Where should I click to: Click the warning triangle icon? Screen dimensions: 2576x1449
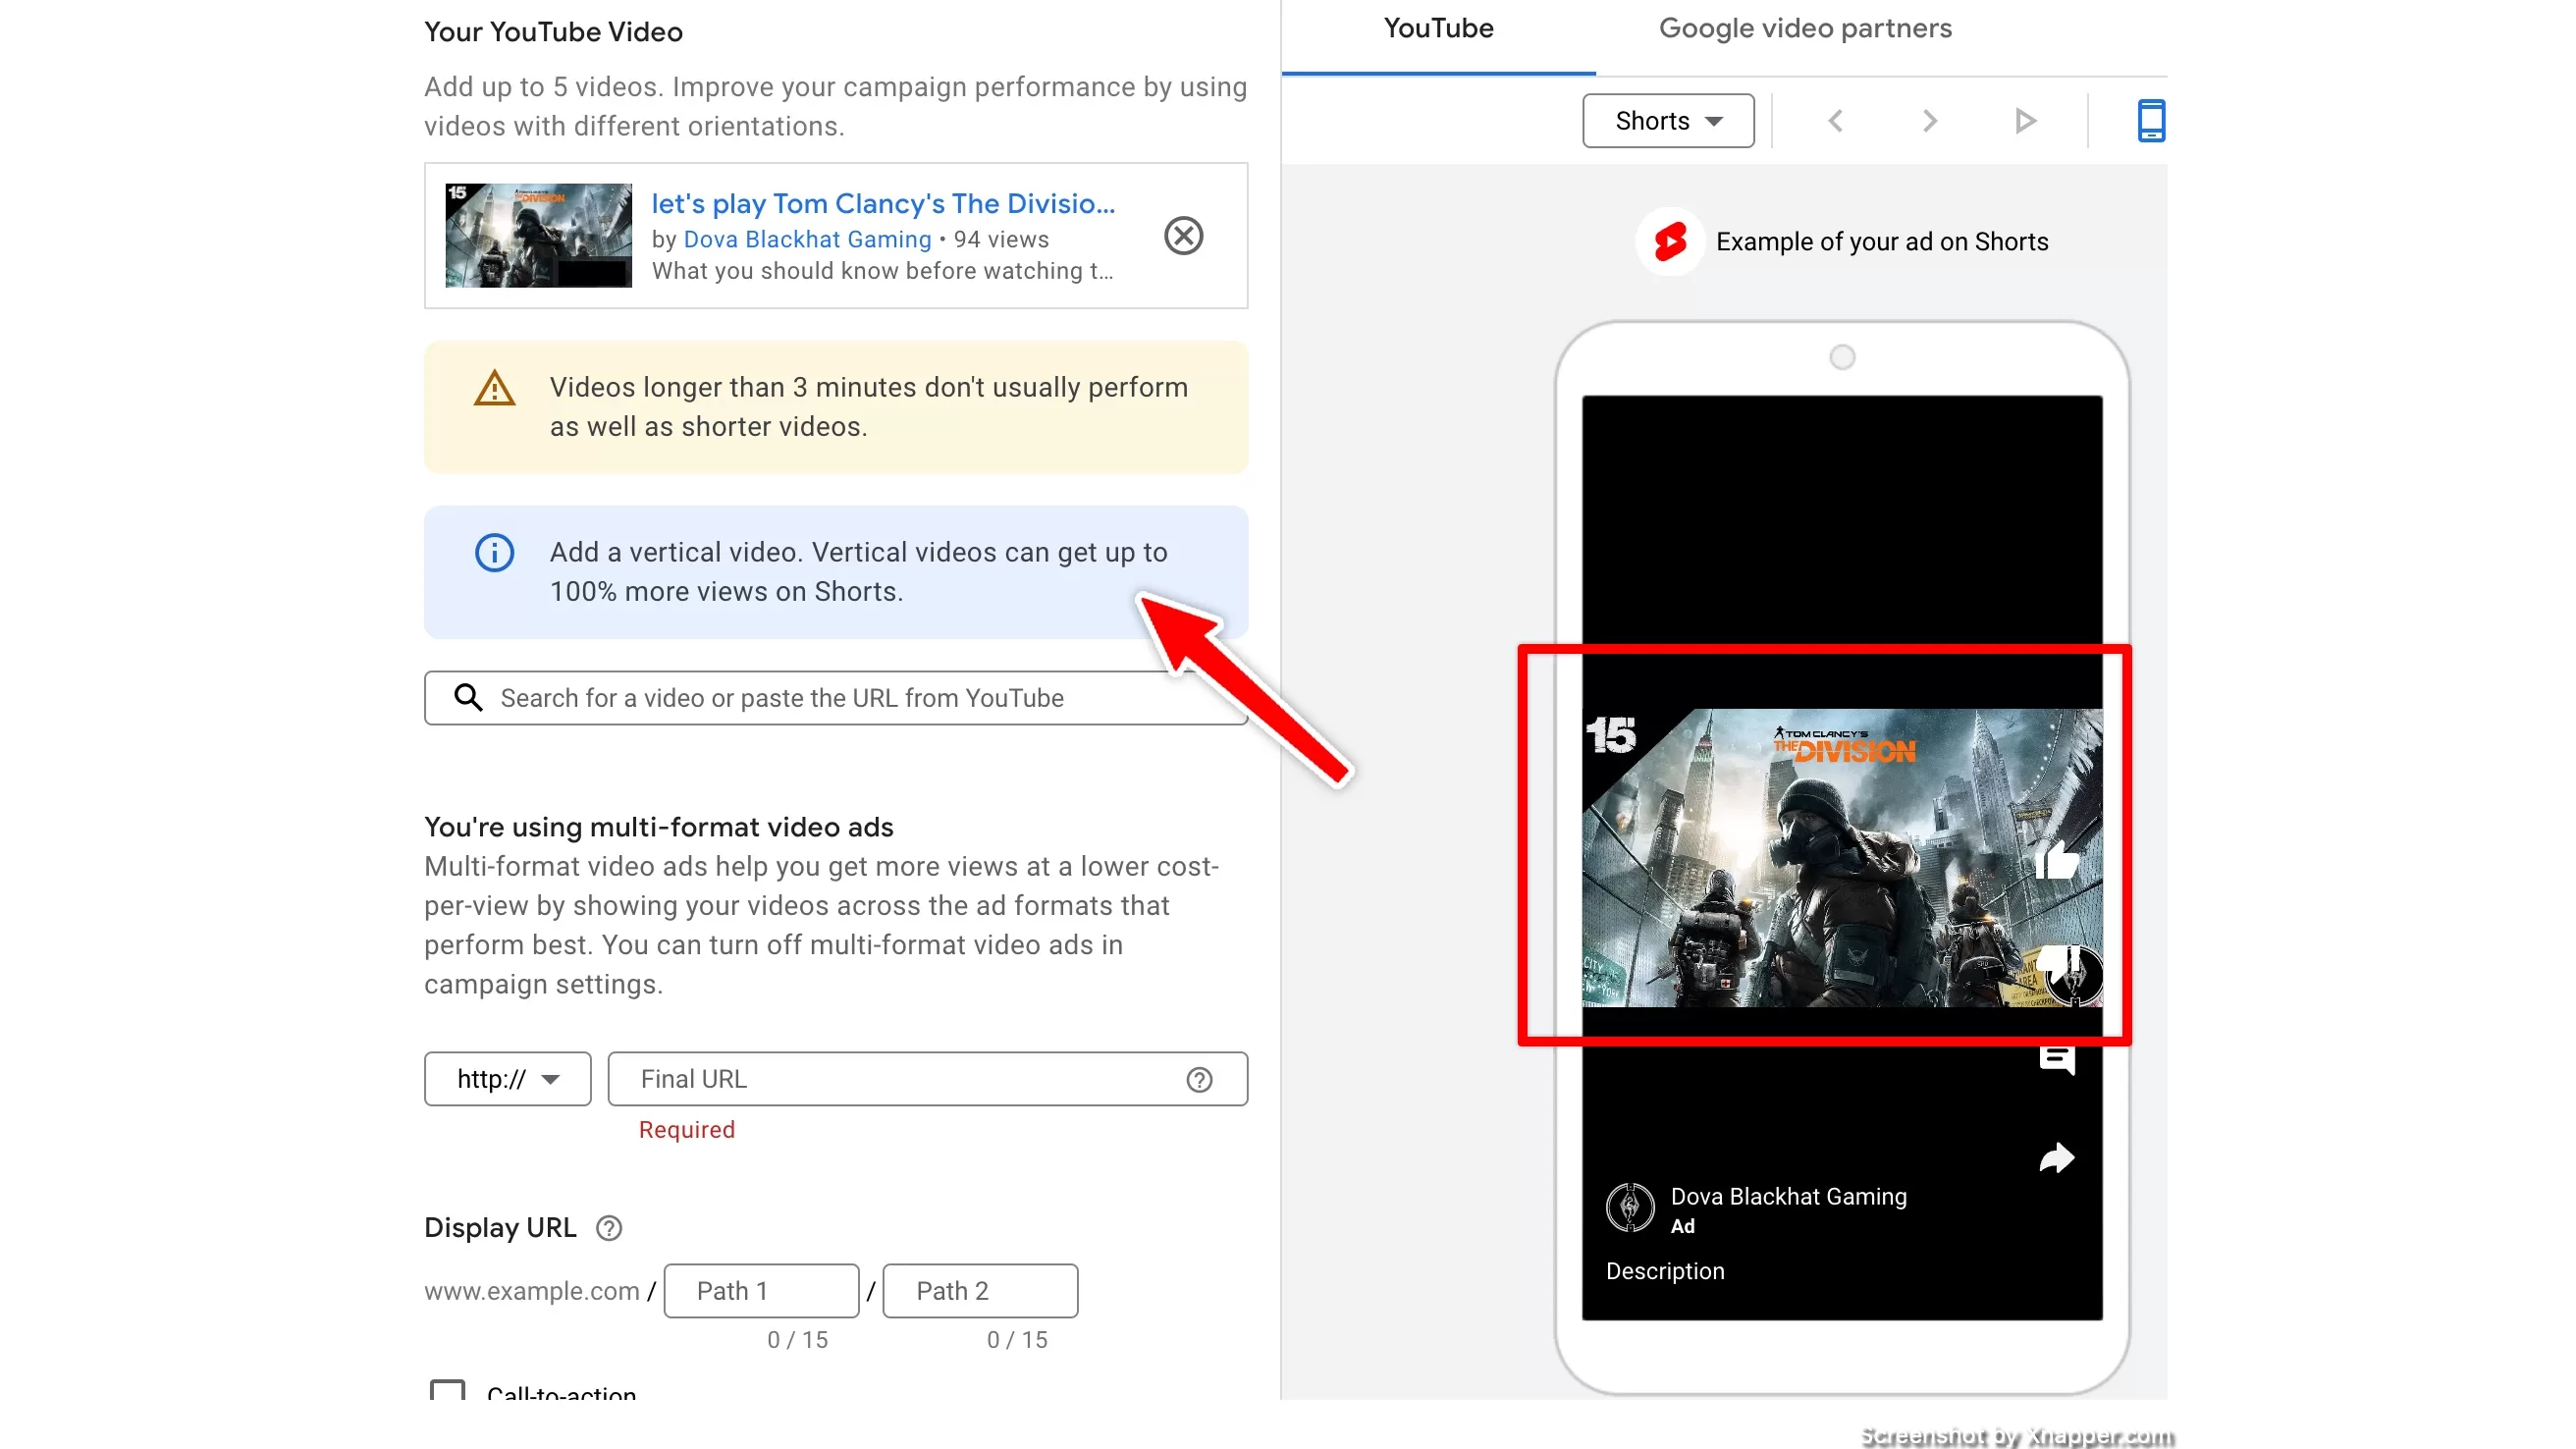494,388
